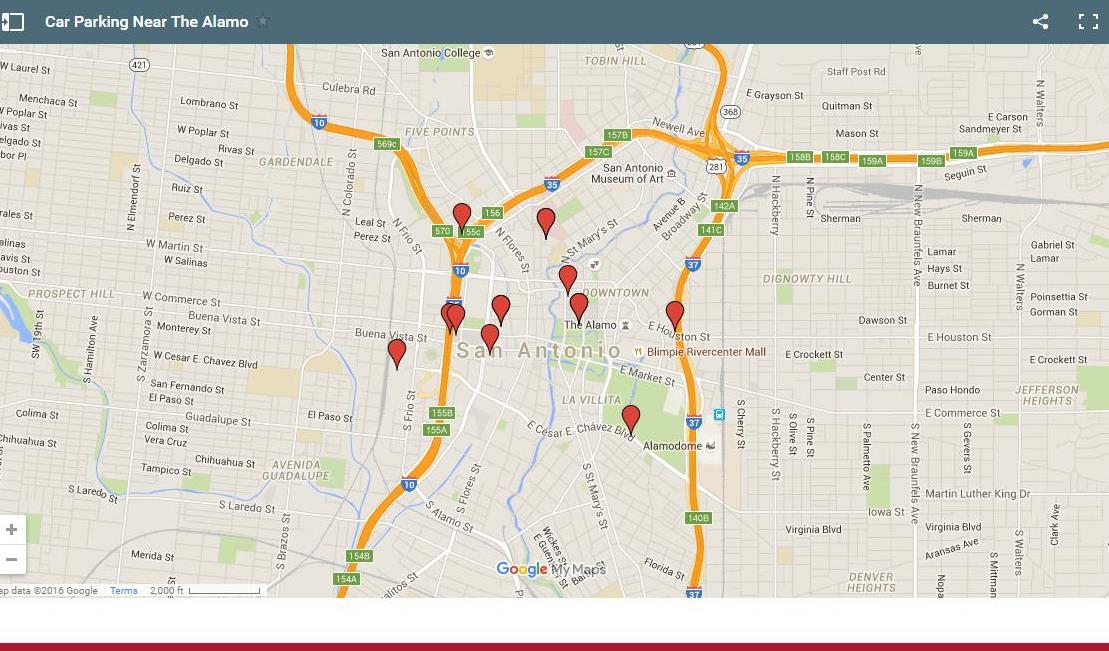Click the Martin Luther King Dr label
The image size is (1109, 651).
tap(977, 494)
